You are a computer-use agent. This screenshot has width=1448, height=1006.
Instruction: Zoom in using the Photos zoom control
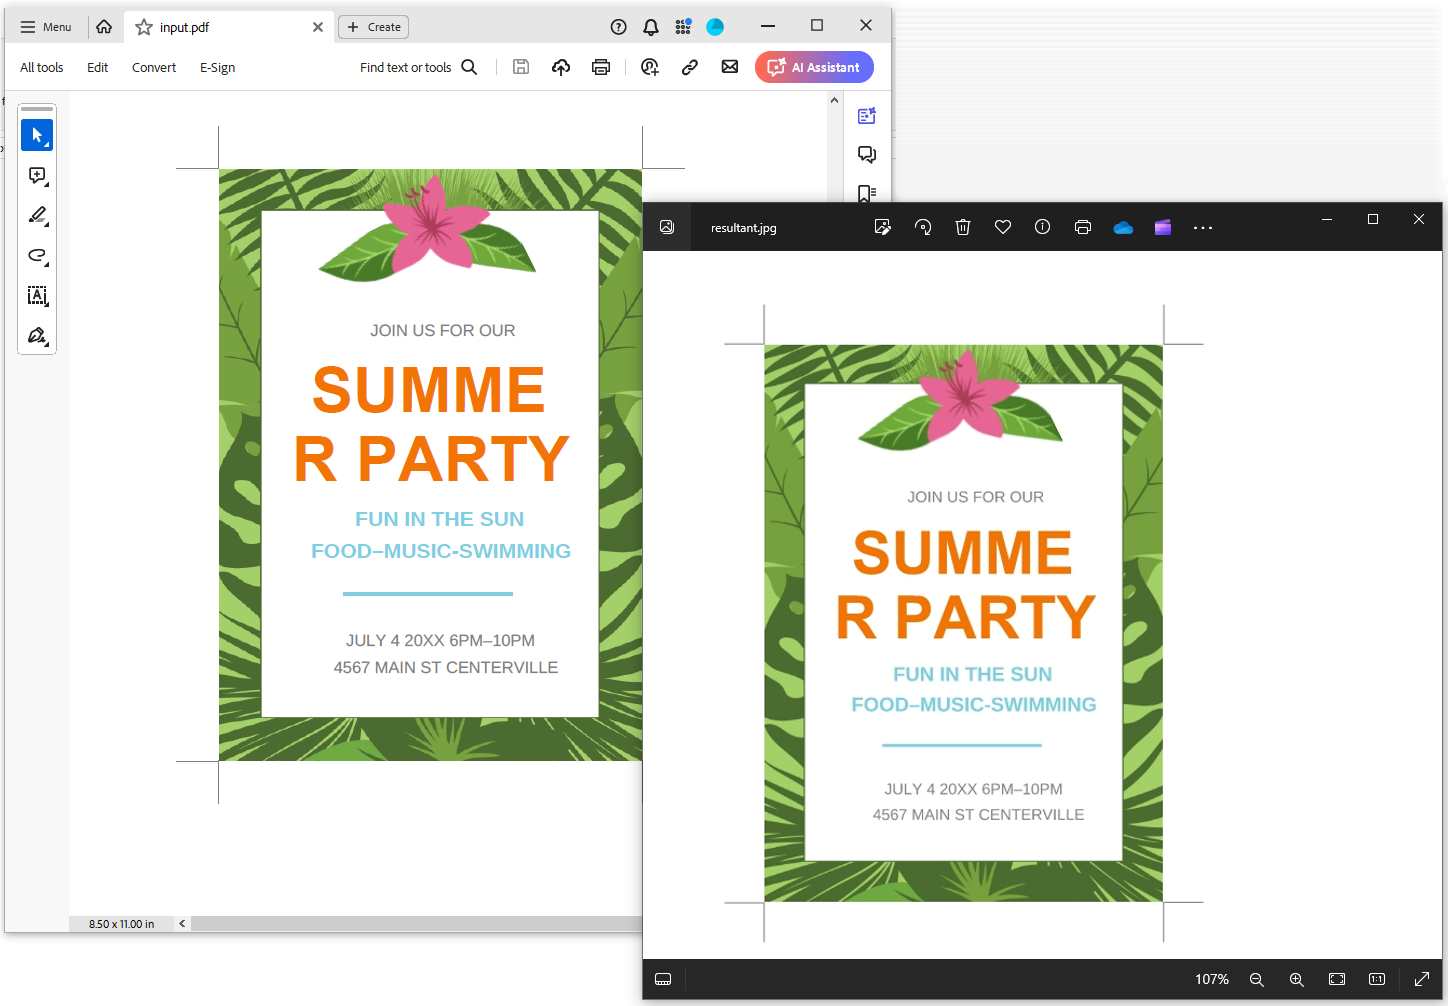pyautogui.click(x=1296, y=979)
